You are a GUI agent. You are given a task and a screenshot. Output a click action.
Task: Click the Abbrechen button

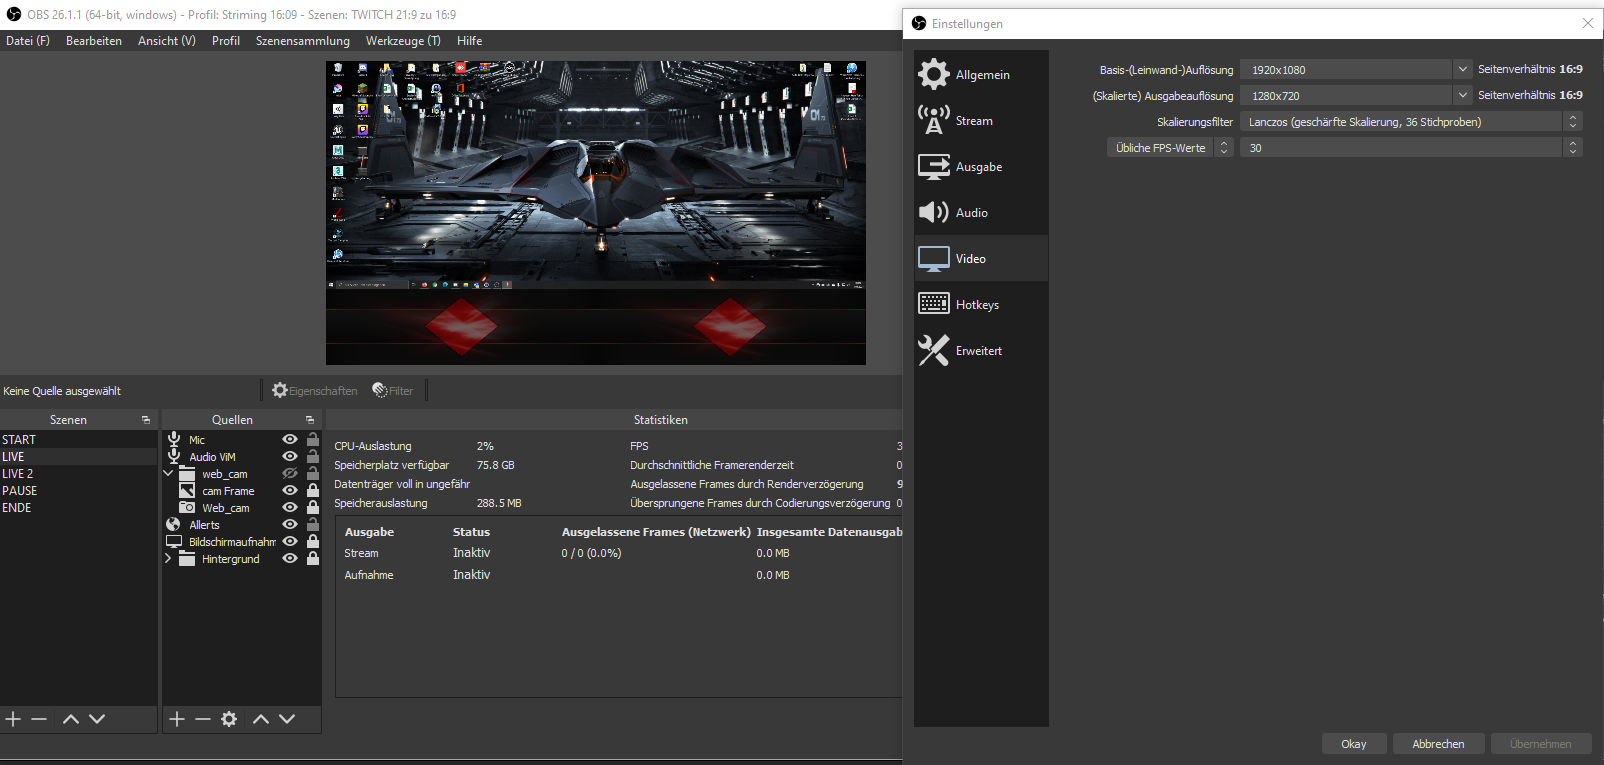tap(1437, 744)
